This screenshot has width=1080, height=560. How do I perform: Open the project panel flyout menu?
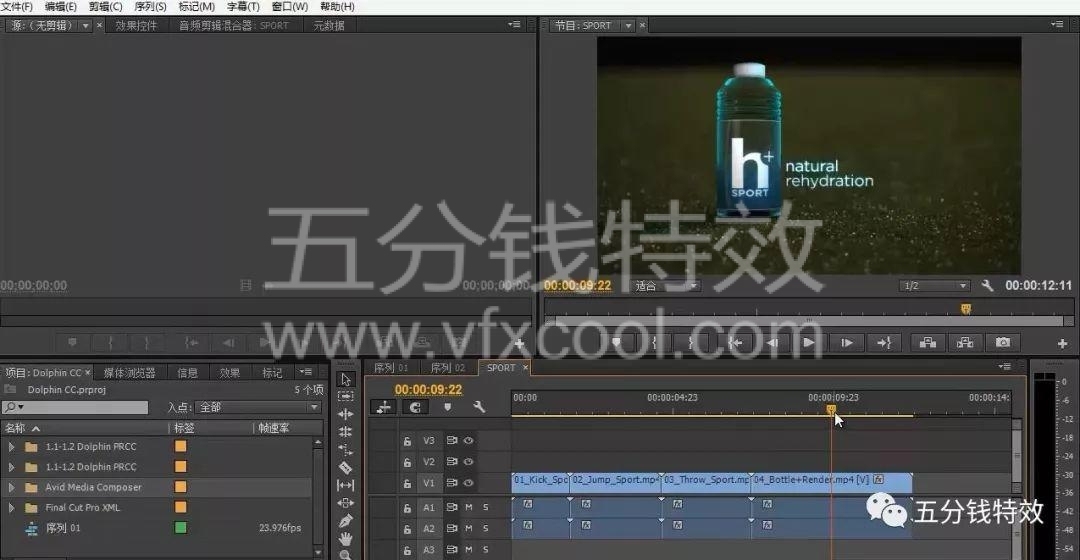(305, 372)
